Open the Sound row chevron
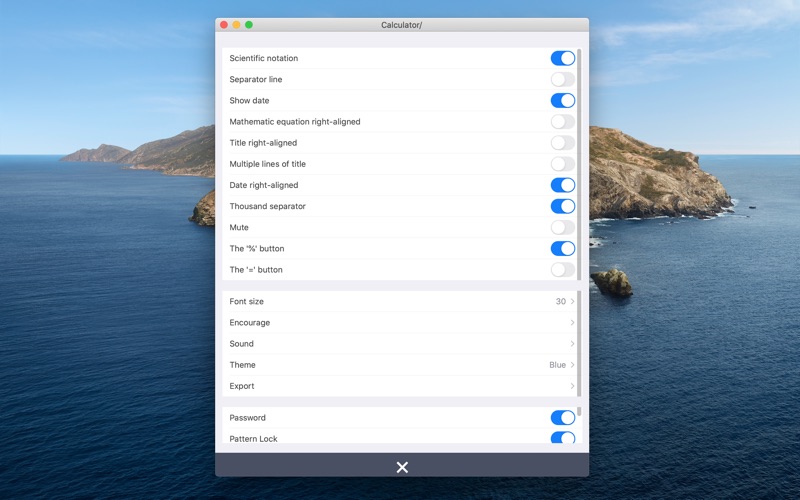 572,344
